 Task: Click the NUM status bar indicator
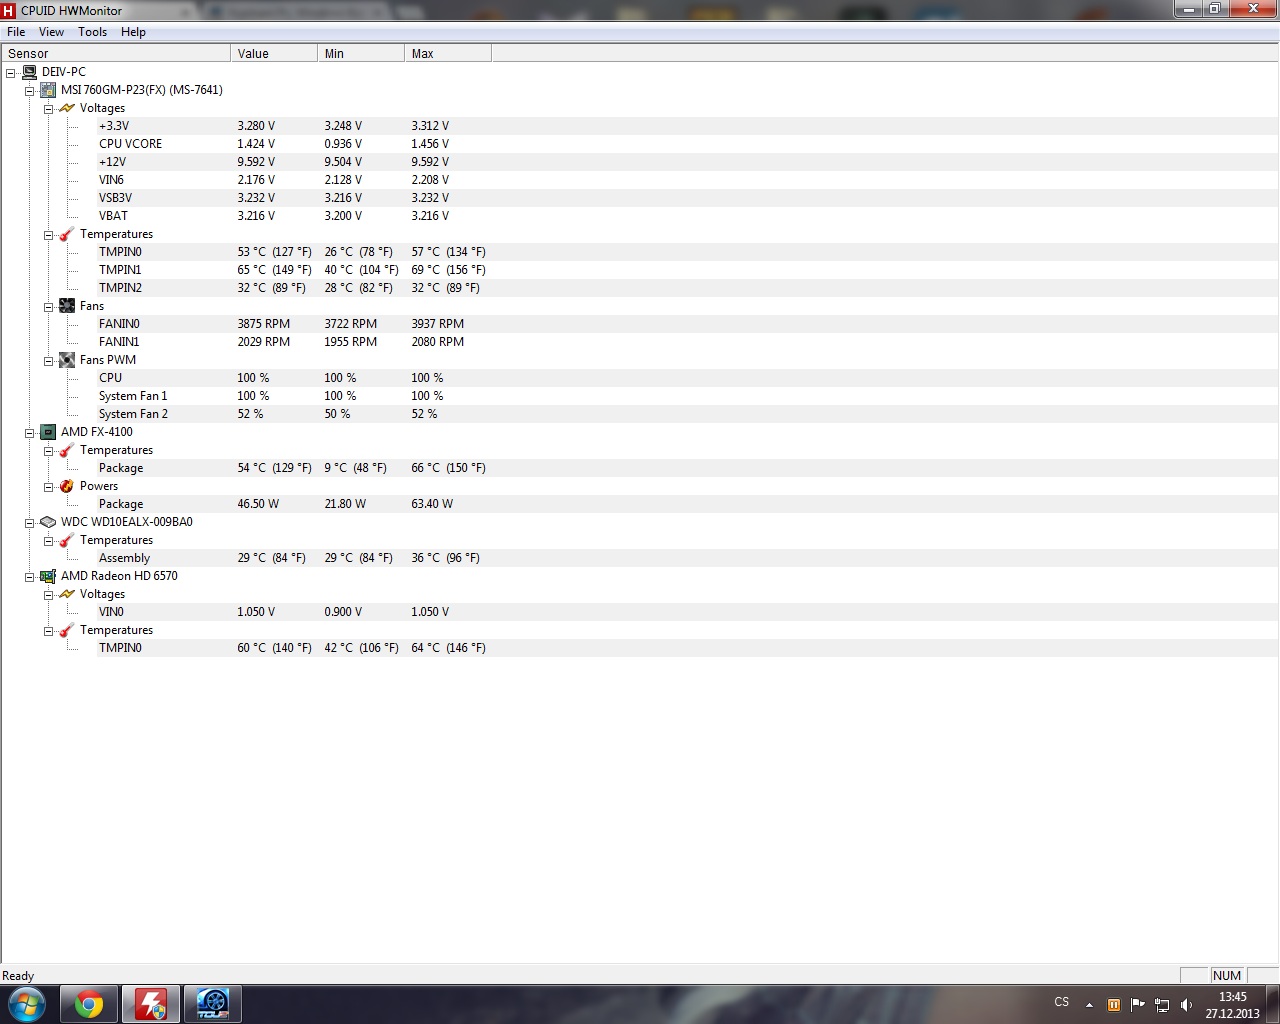[x=1227, y=976]
